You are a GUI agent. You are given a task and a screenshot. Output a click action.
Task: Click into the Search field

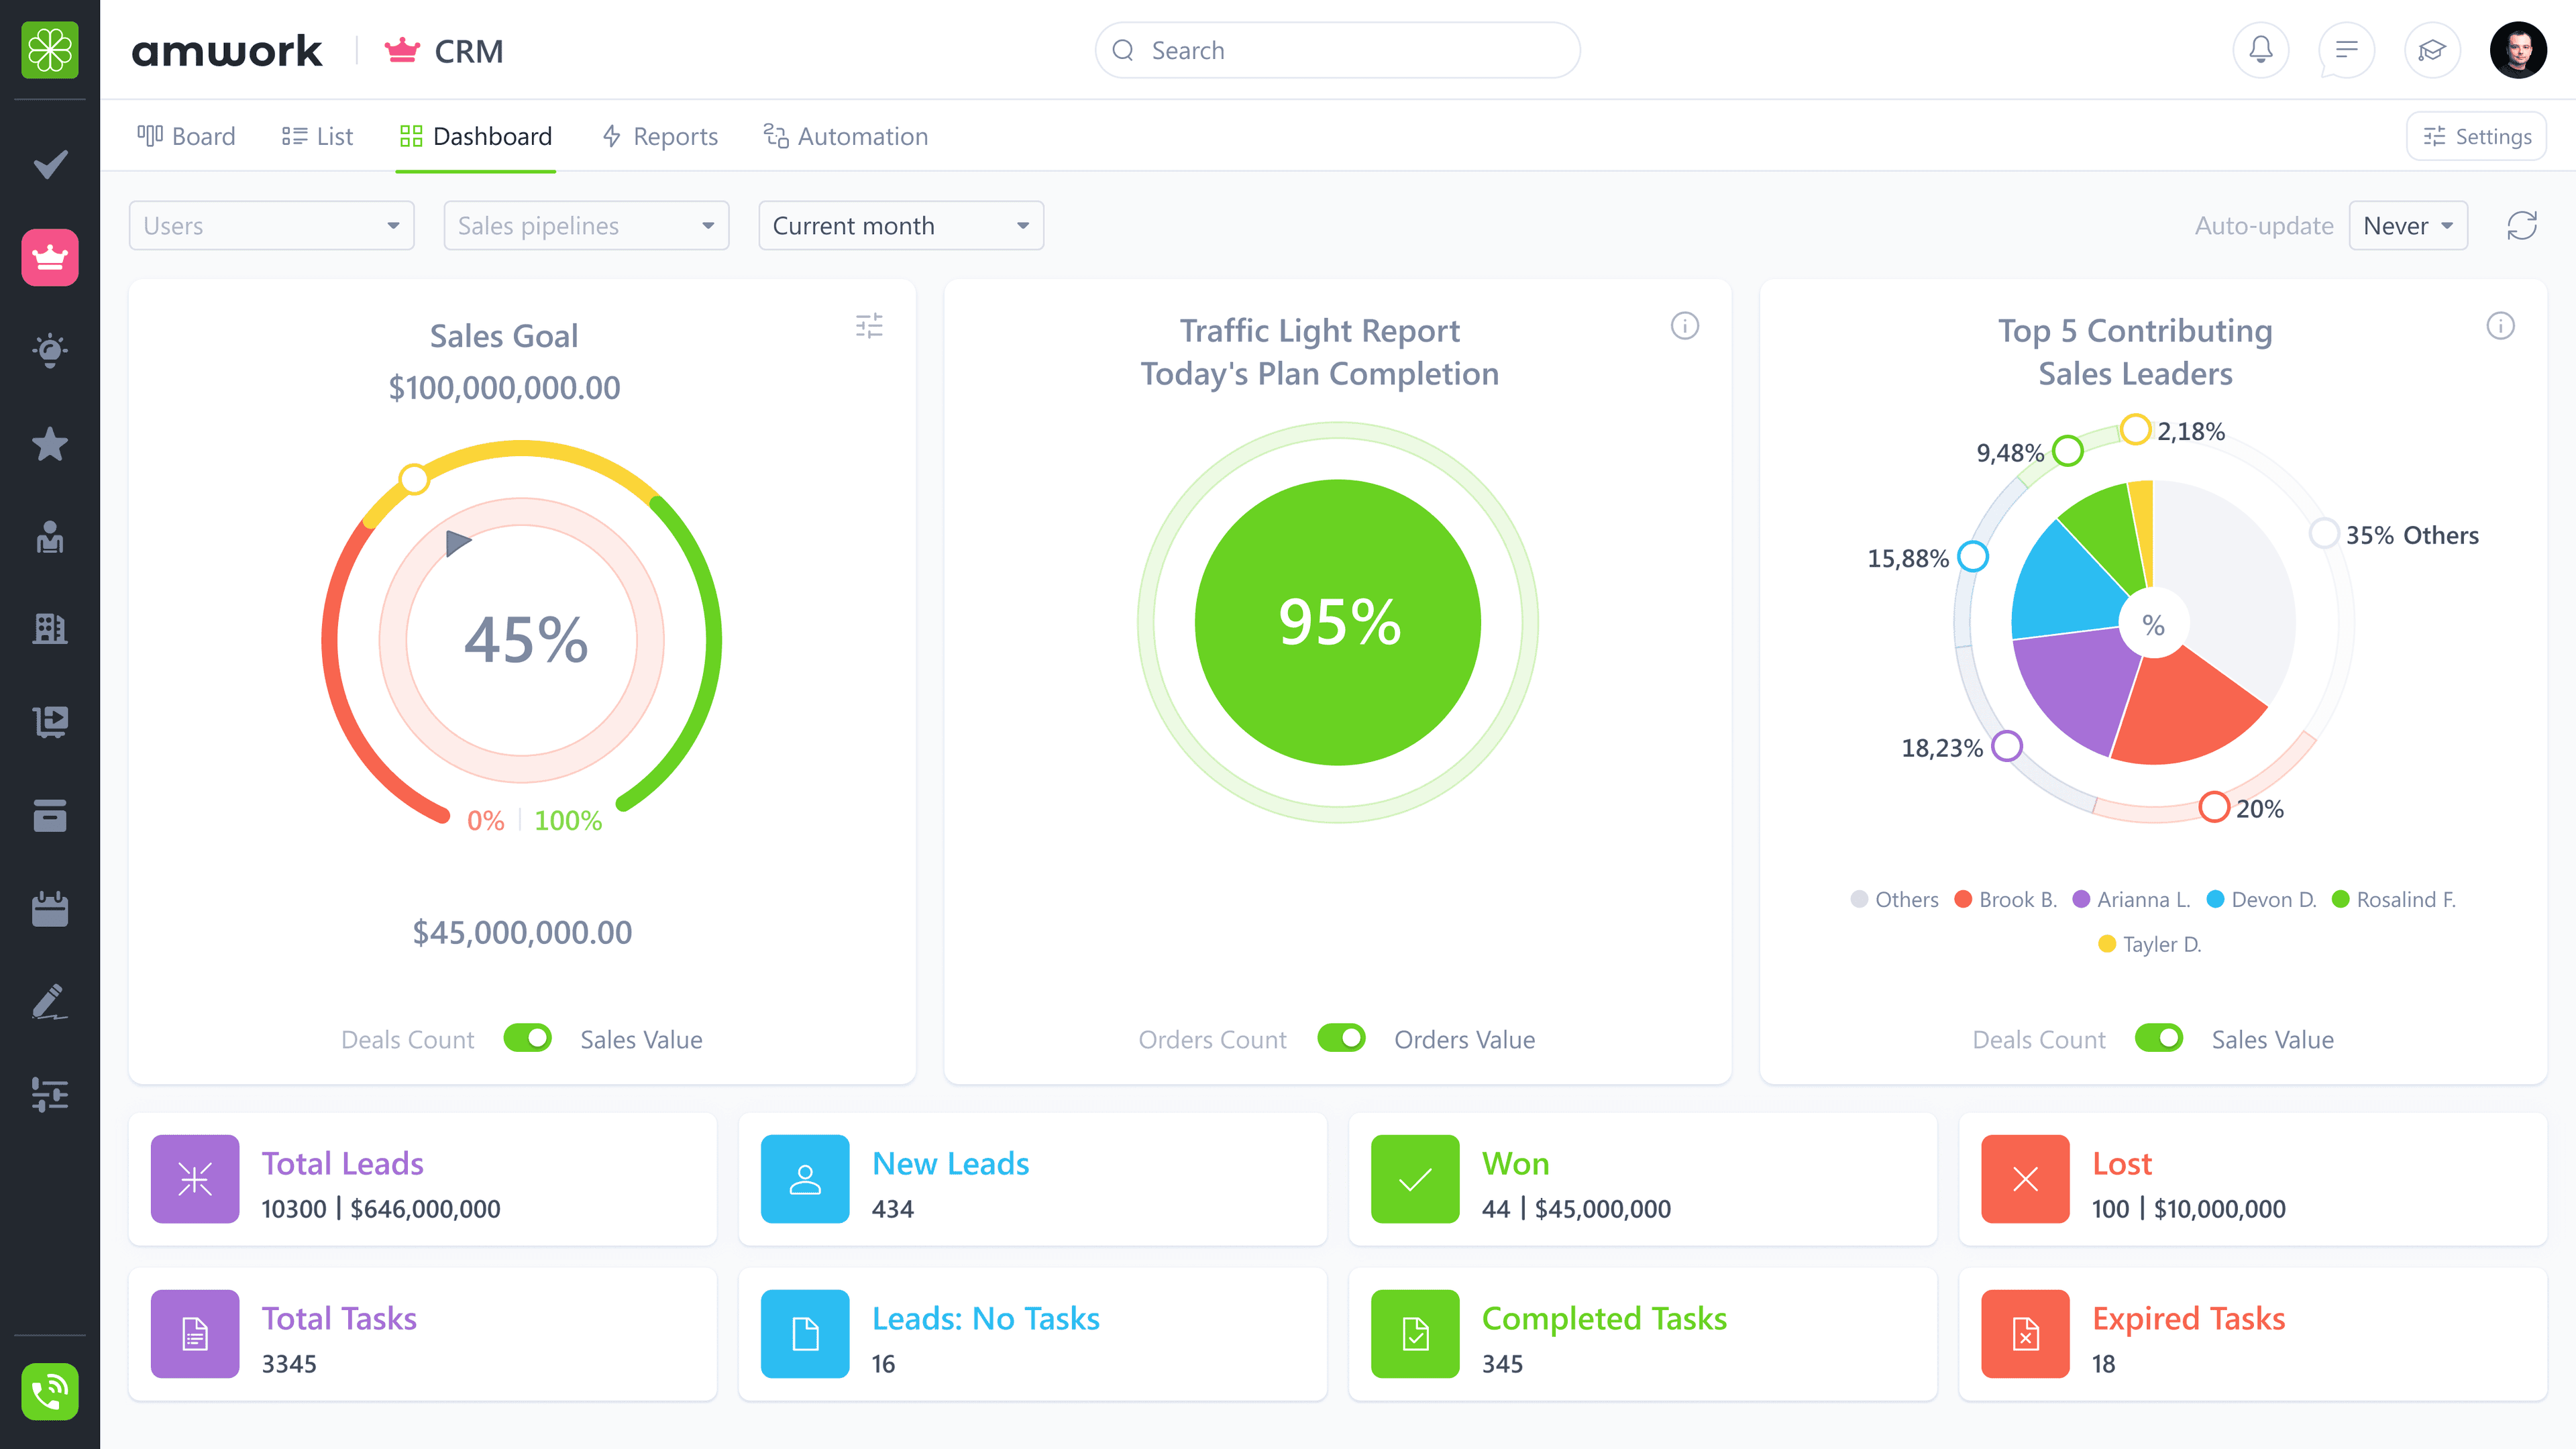[x=1337, y=50]
